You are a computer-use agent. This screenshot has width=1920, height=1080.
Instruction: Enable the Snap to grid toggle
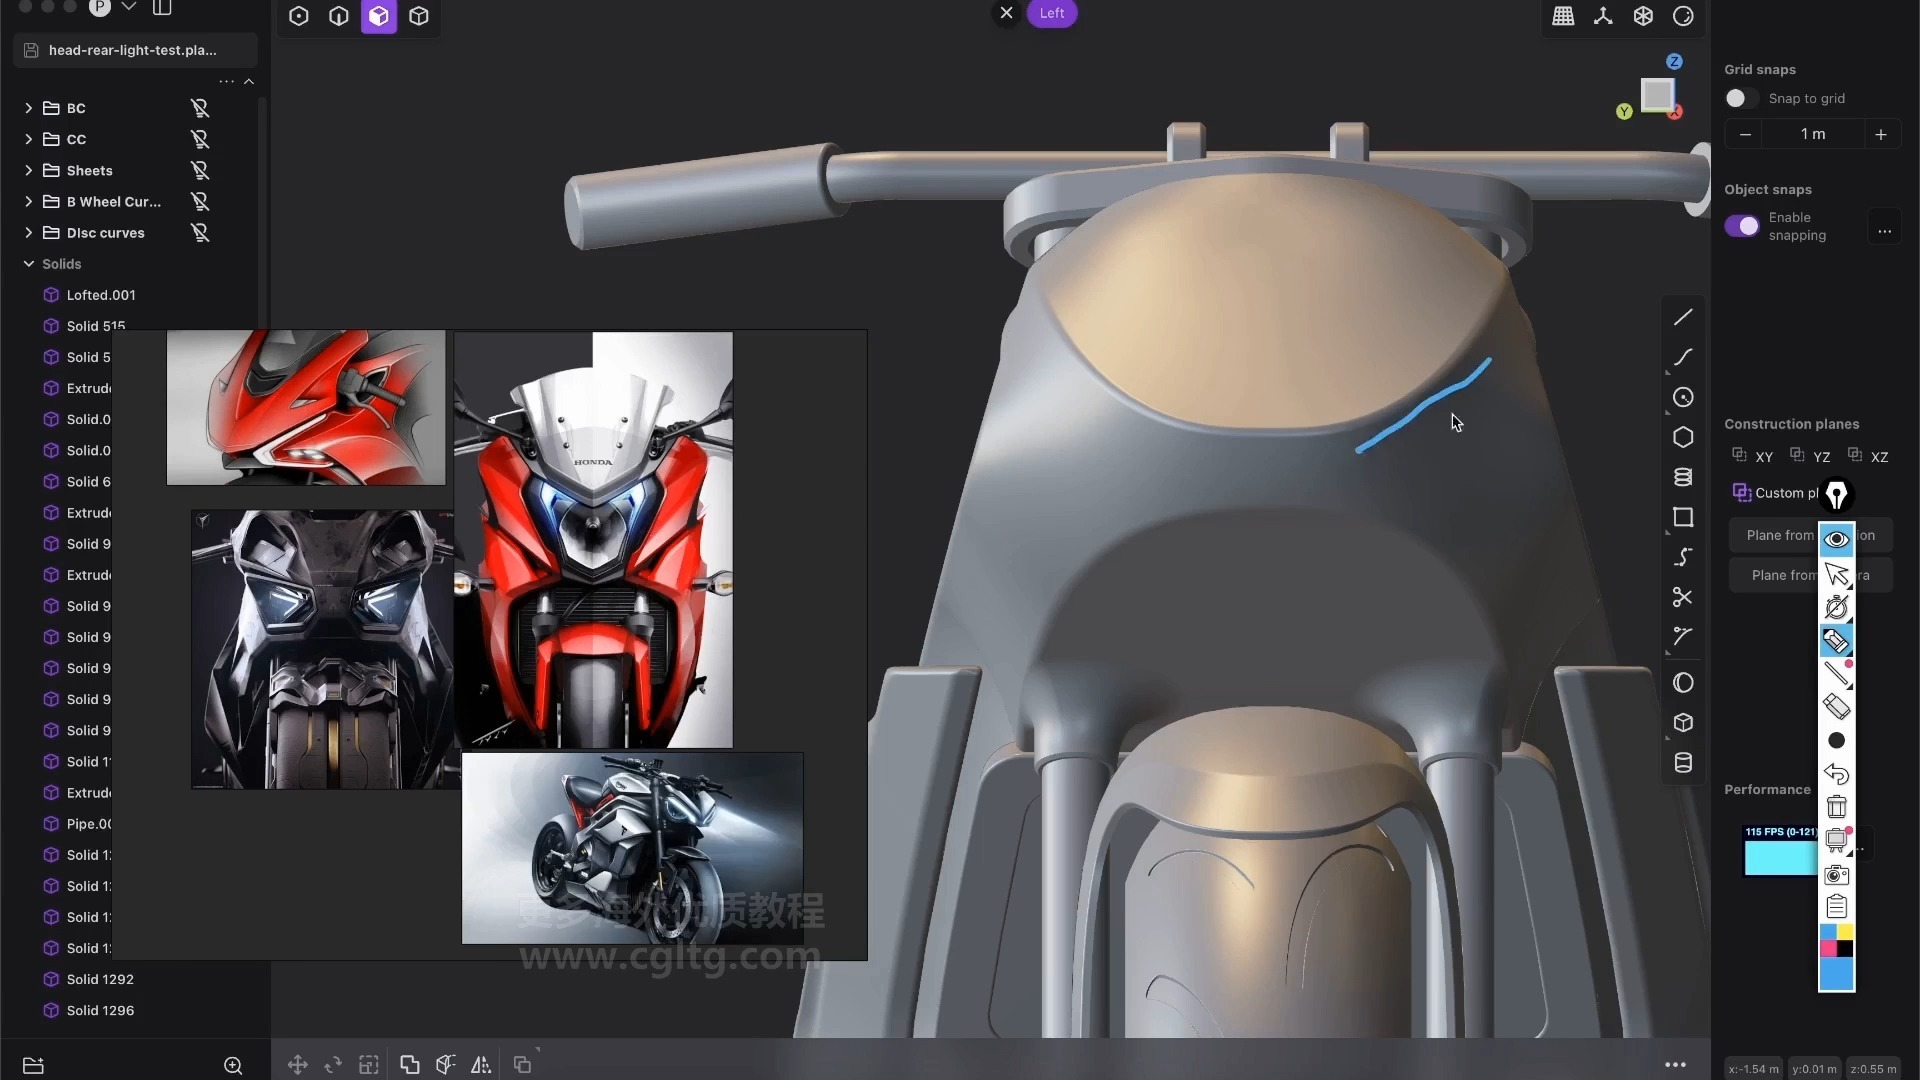[1741, 98]
